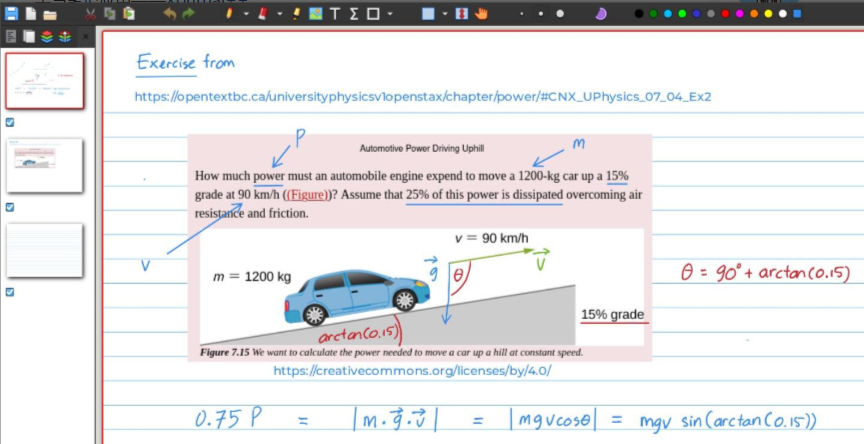Toggle the checkbox under the third page thumbnail
This screenshot has width=864, height=444.
coord(10,292)
